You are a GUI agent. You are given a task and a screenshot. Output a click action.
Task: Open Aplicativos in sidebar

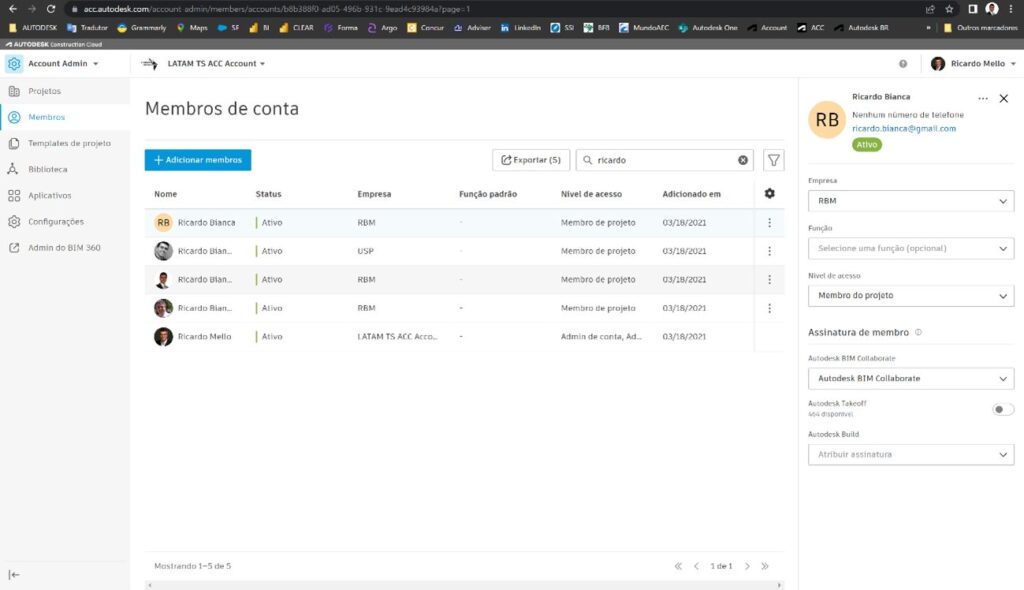click(50, 195)
